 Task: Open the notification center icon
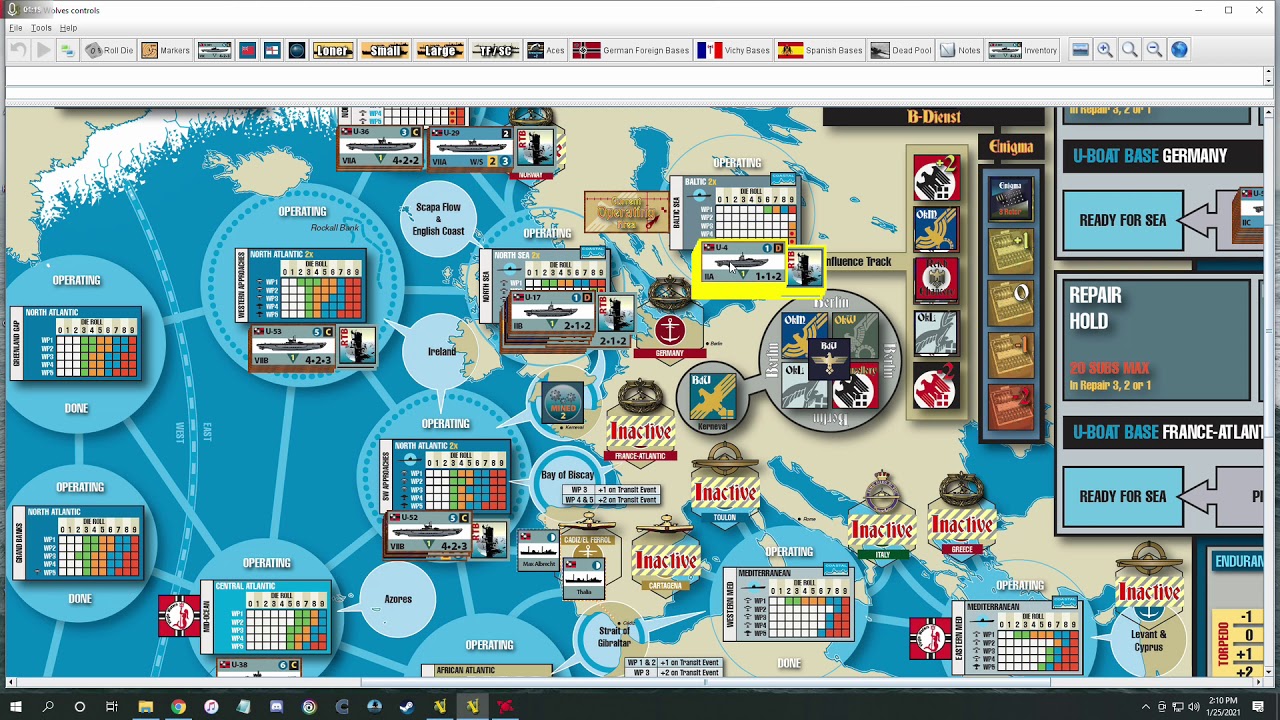click(x=1258, y=707)
